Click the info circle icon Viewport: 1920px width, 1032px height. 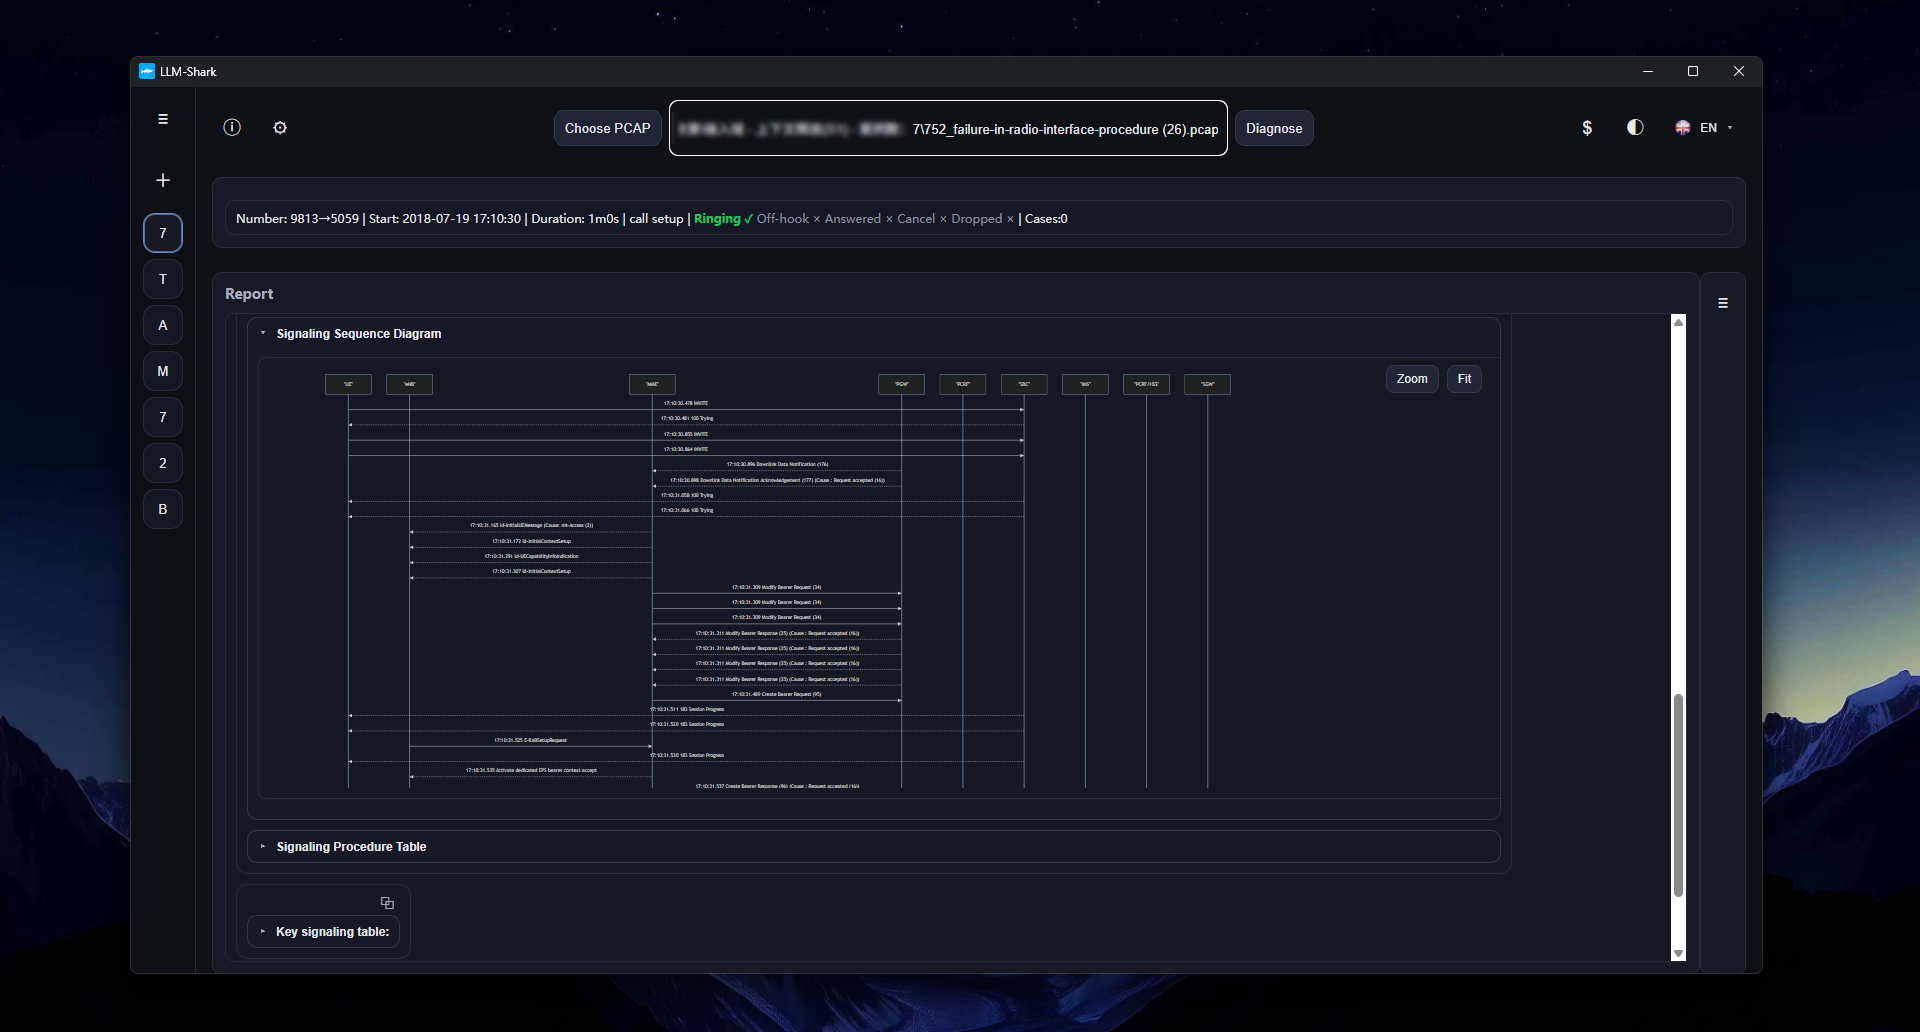click(232, 127)
